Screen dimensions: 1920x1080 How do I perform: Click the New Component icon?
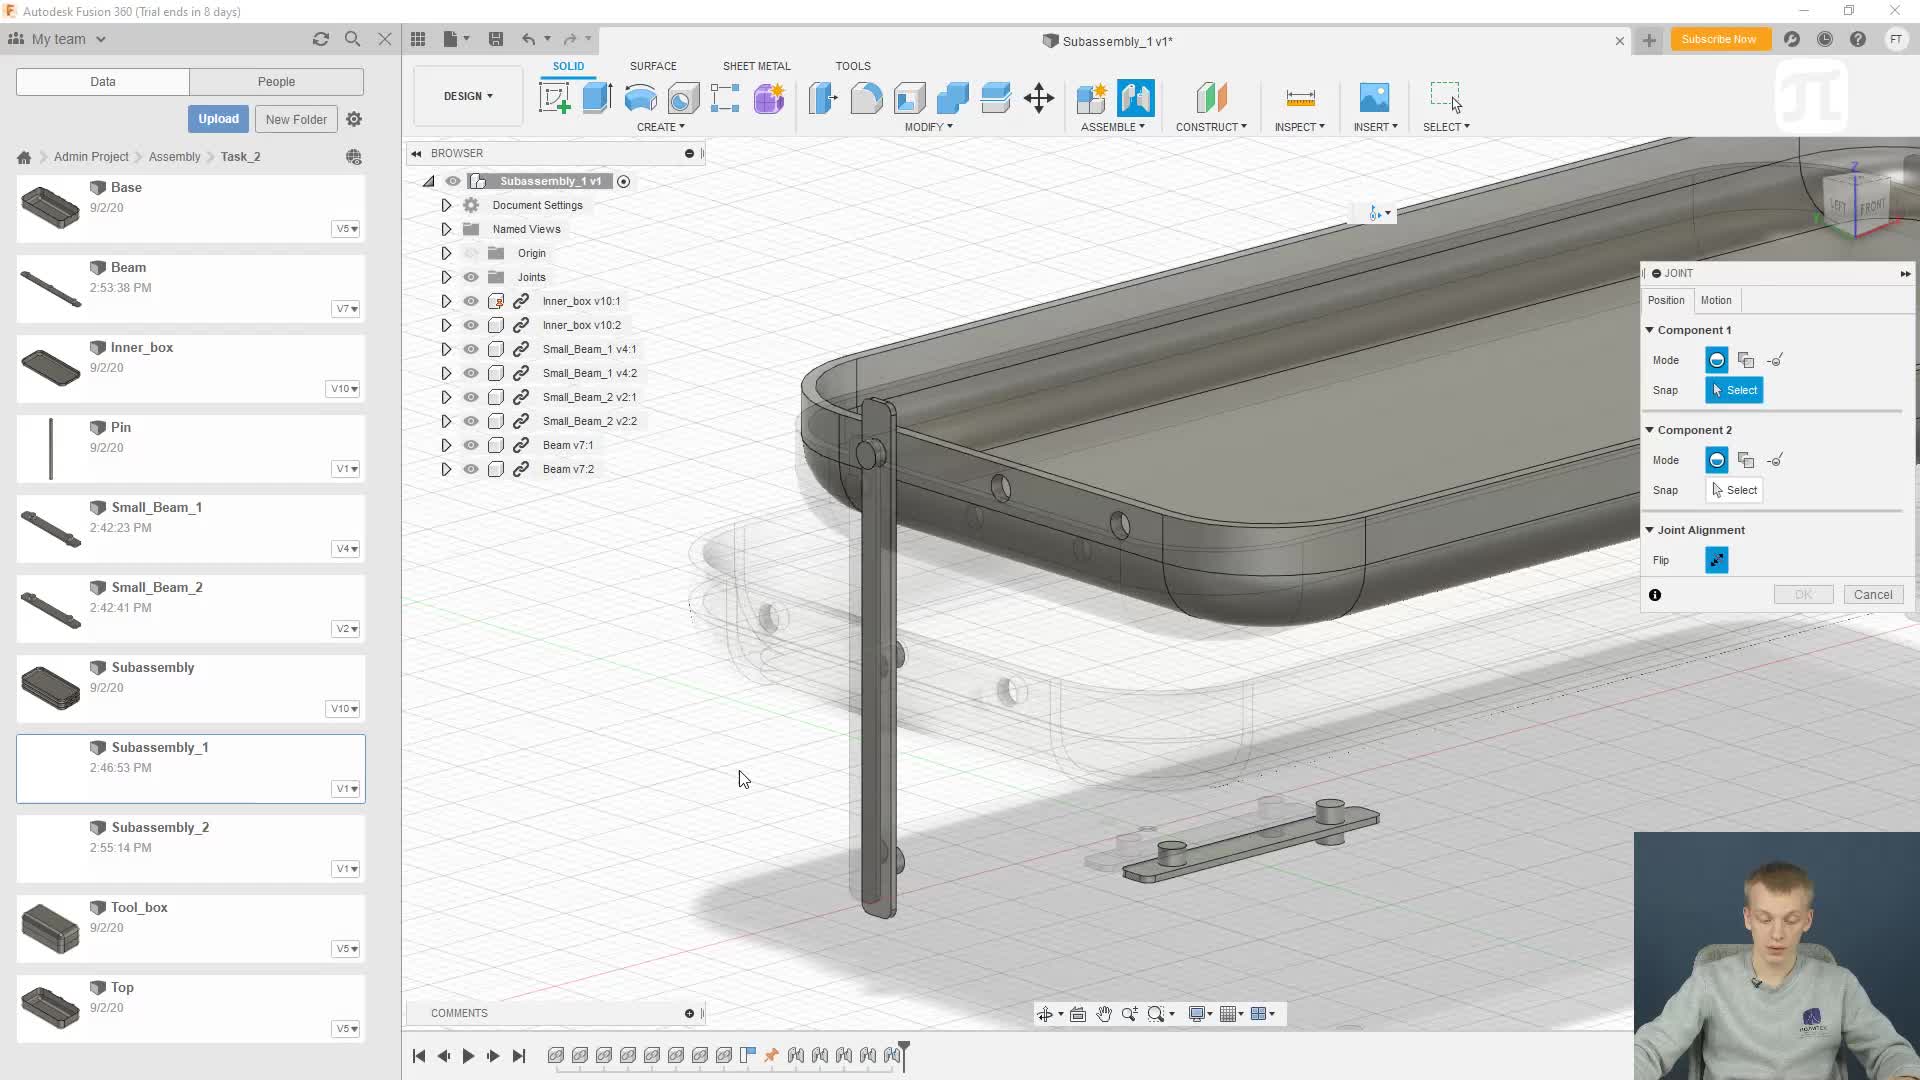coord(1092,98)
